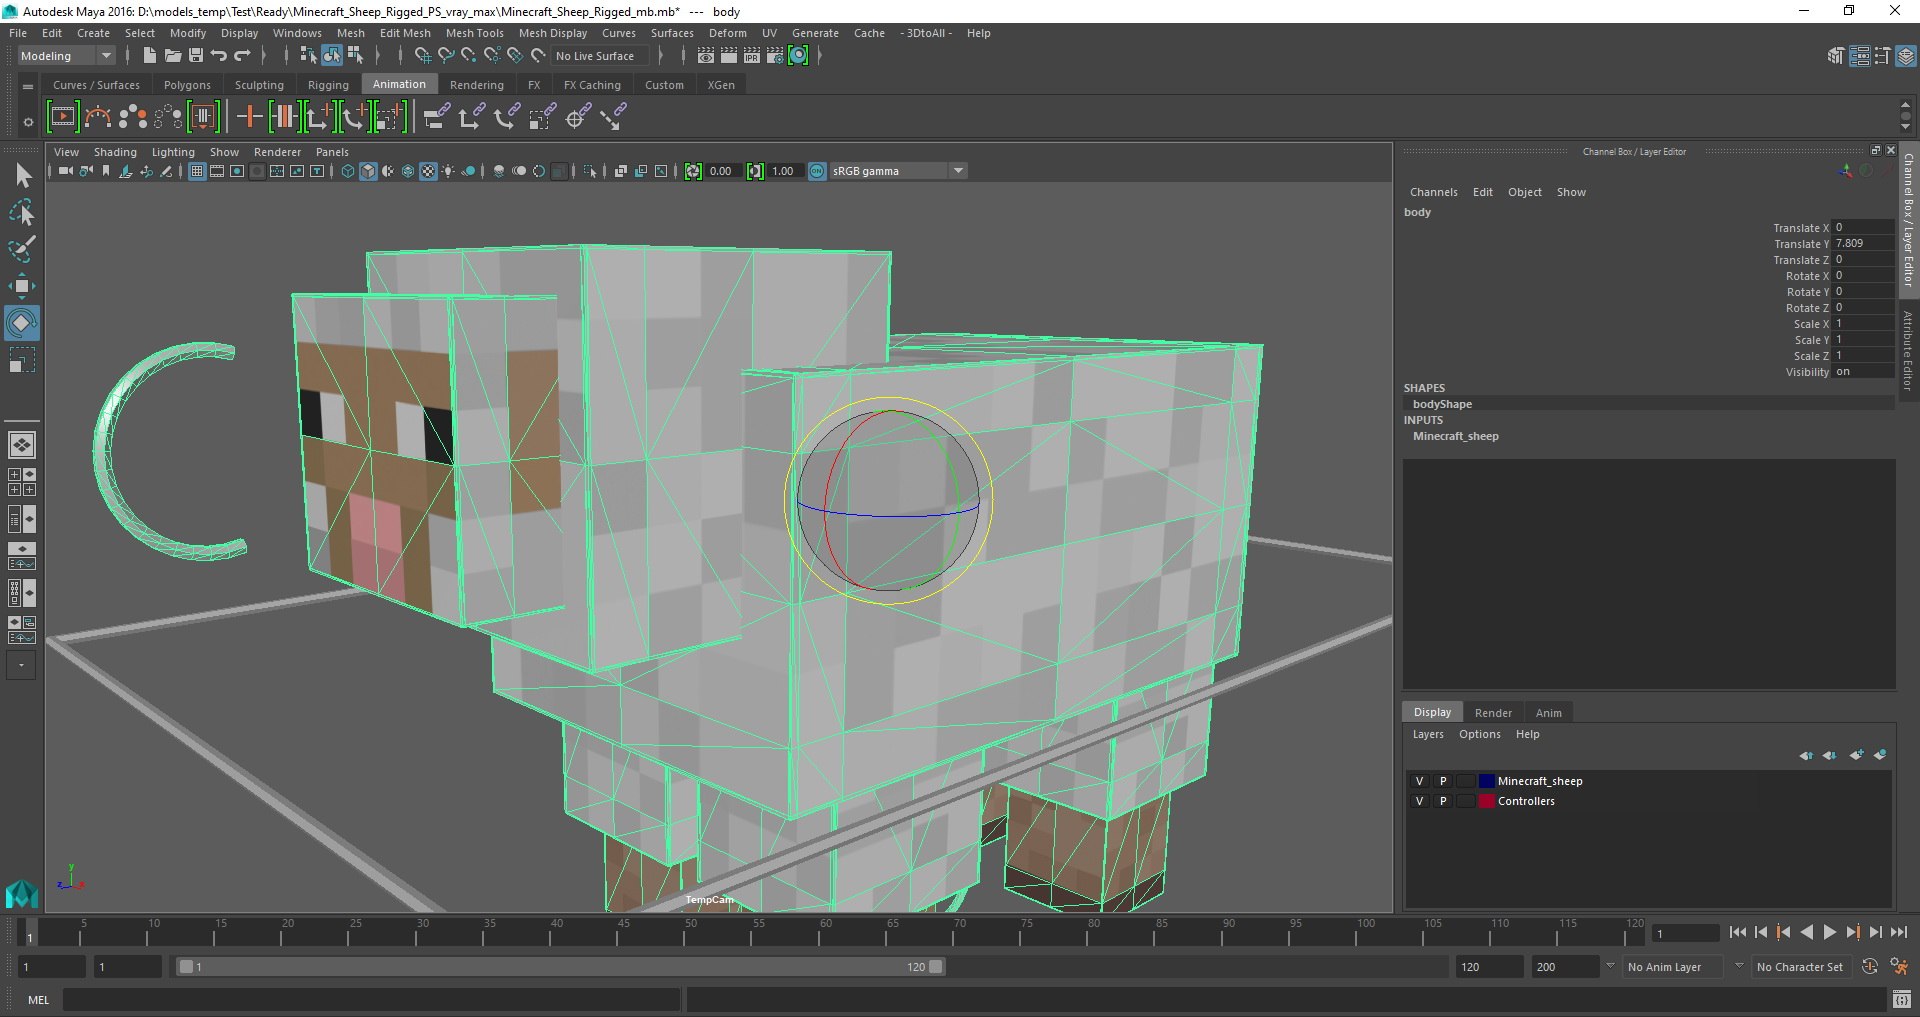Open the Mesh Tools menu
1920x1017 pixels.
474,33
